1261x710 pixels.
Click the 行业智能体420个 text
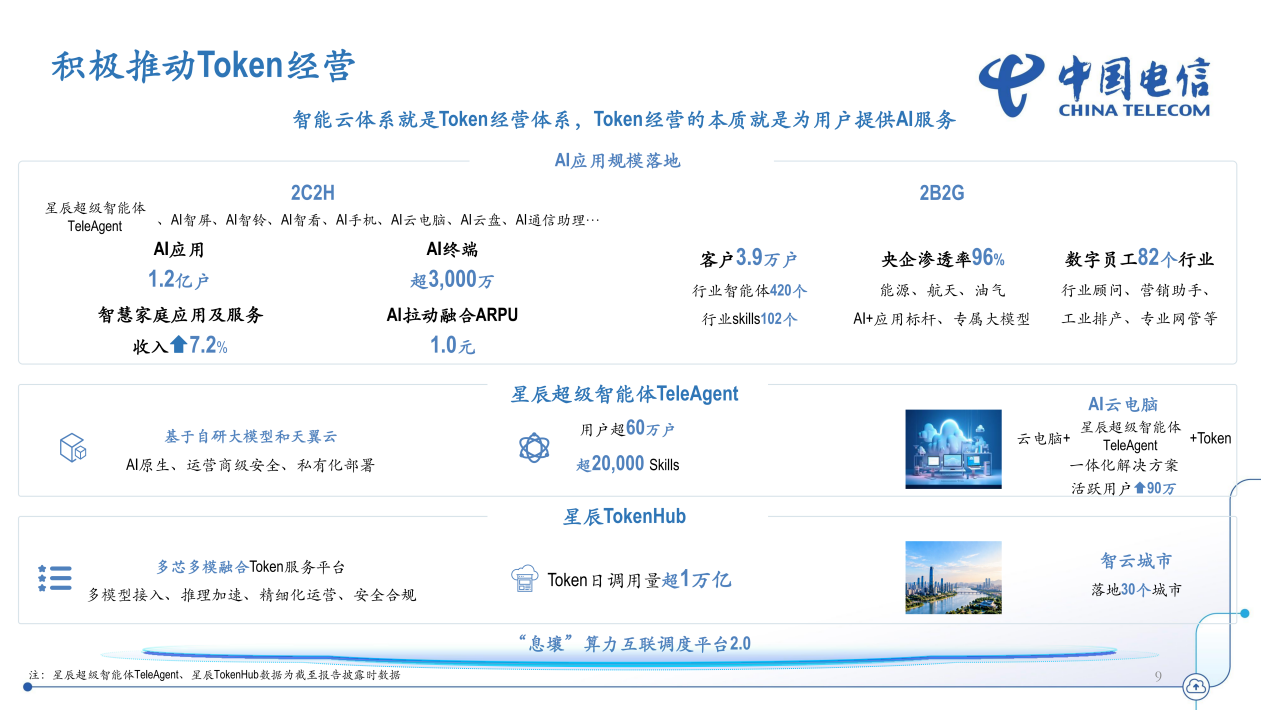(750, 291)
